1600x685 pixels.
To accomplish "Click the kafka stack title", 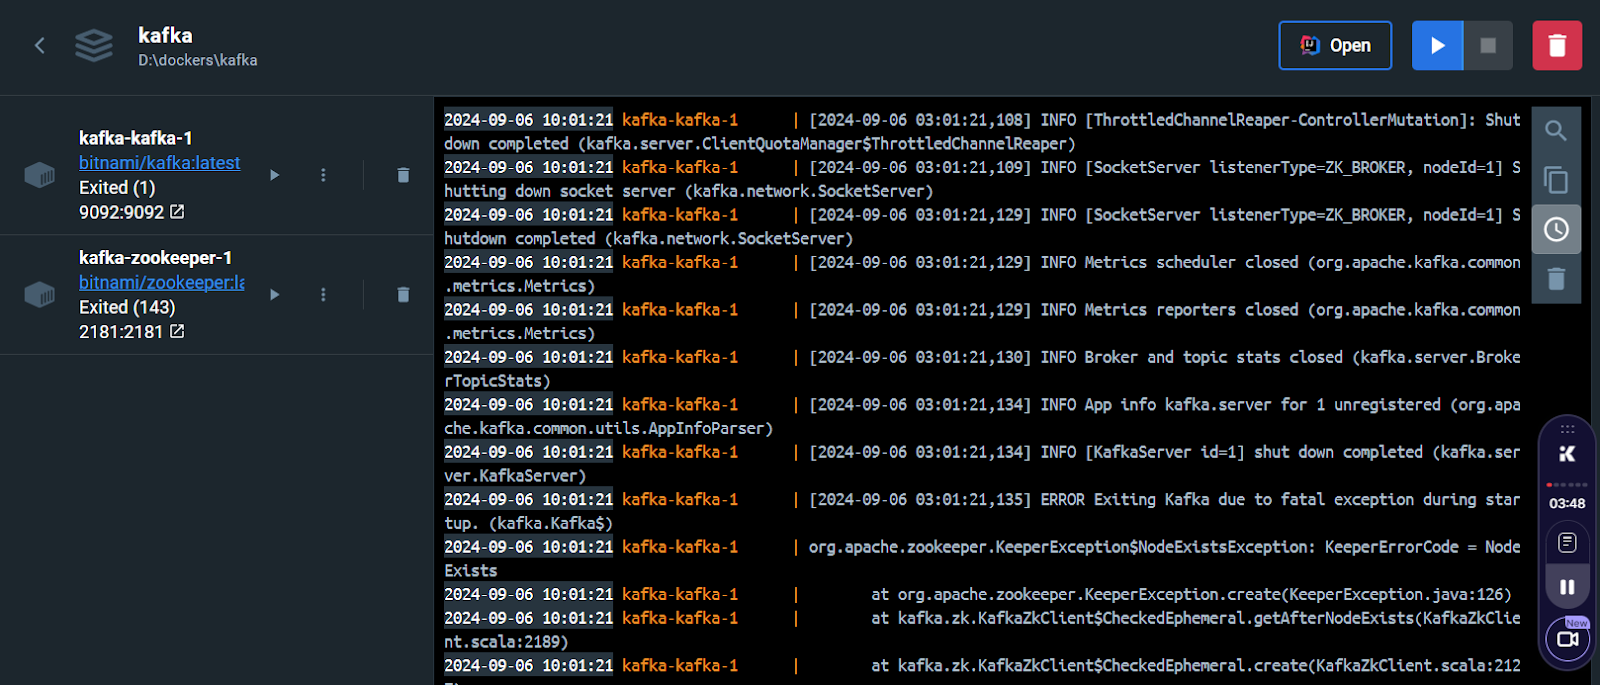I will 165,36.
